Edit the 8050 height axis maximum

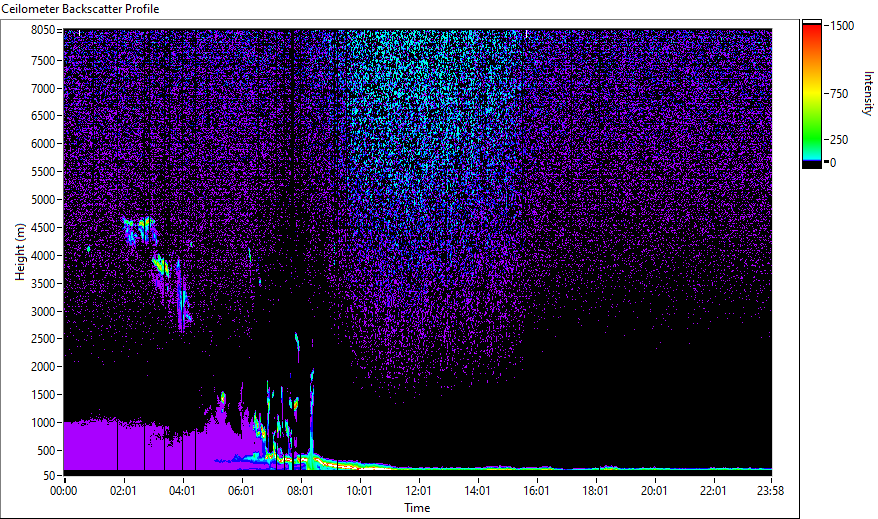tap(43, 30)
